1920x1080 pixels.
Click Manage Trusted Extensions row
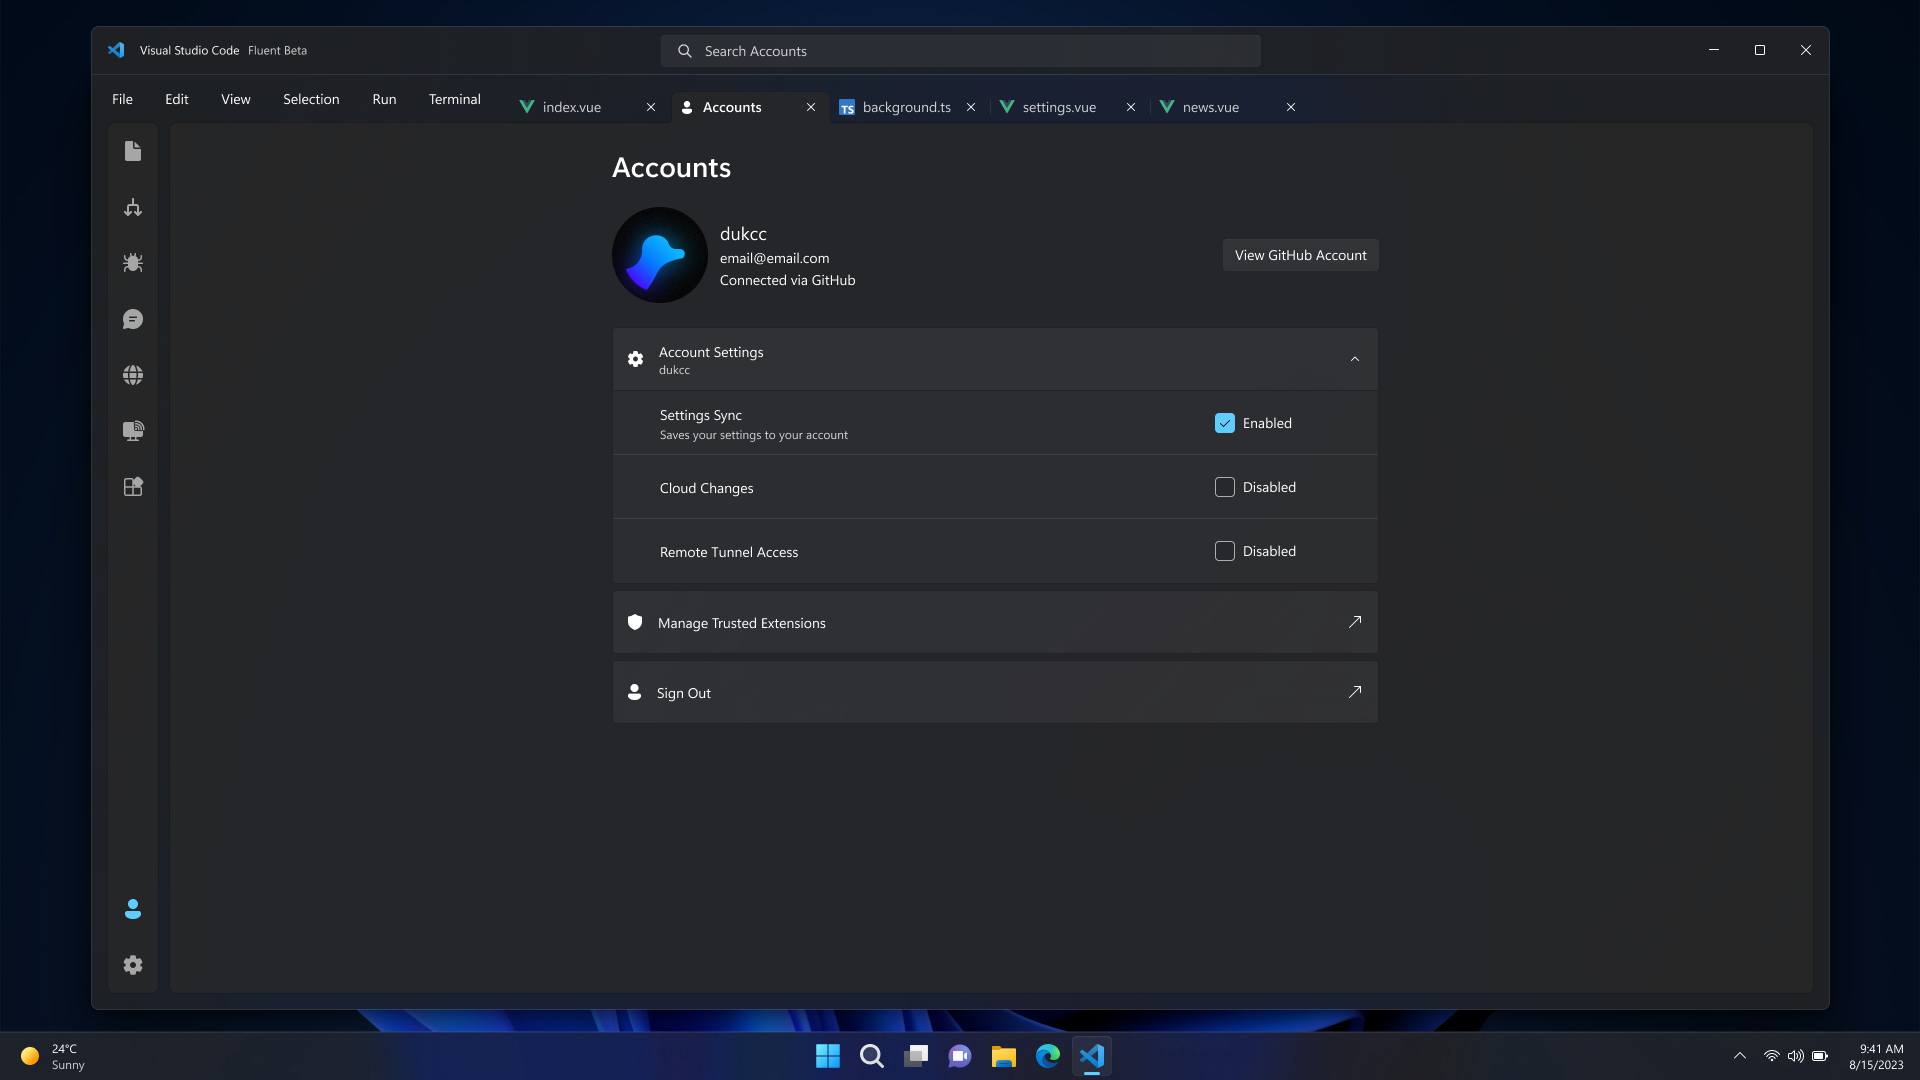pos(995,622)
